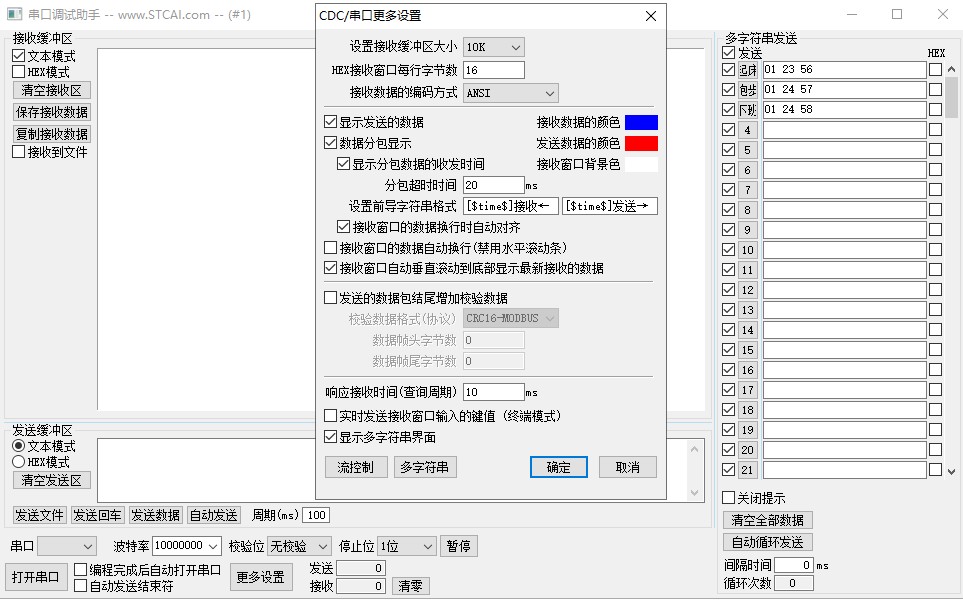Select HEX模式 radio in 发送缓冲区
Viewport: 963px width, 600px height.
click(18, 462)
